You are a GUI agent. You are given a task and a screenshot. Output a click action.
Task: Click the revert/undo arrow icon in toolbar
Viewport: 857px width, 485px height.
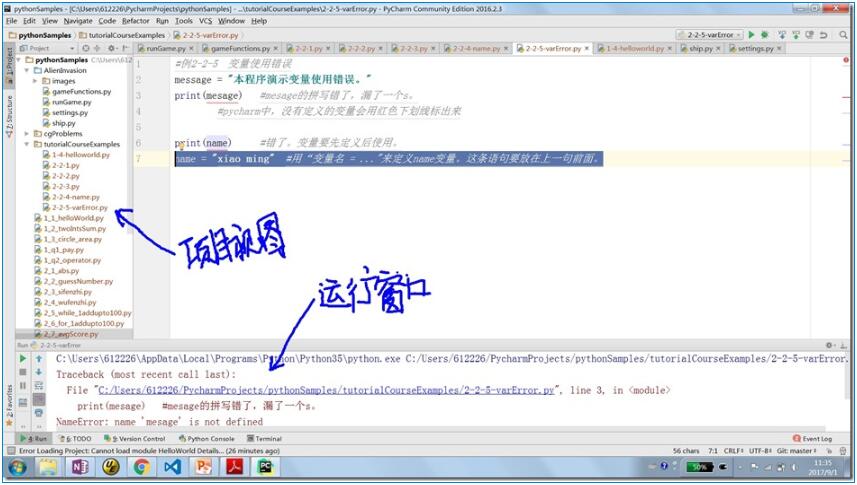823,34
